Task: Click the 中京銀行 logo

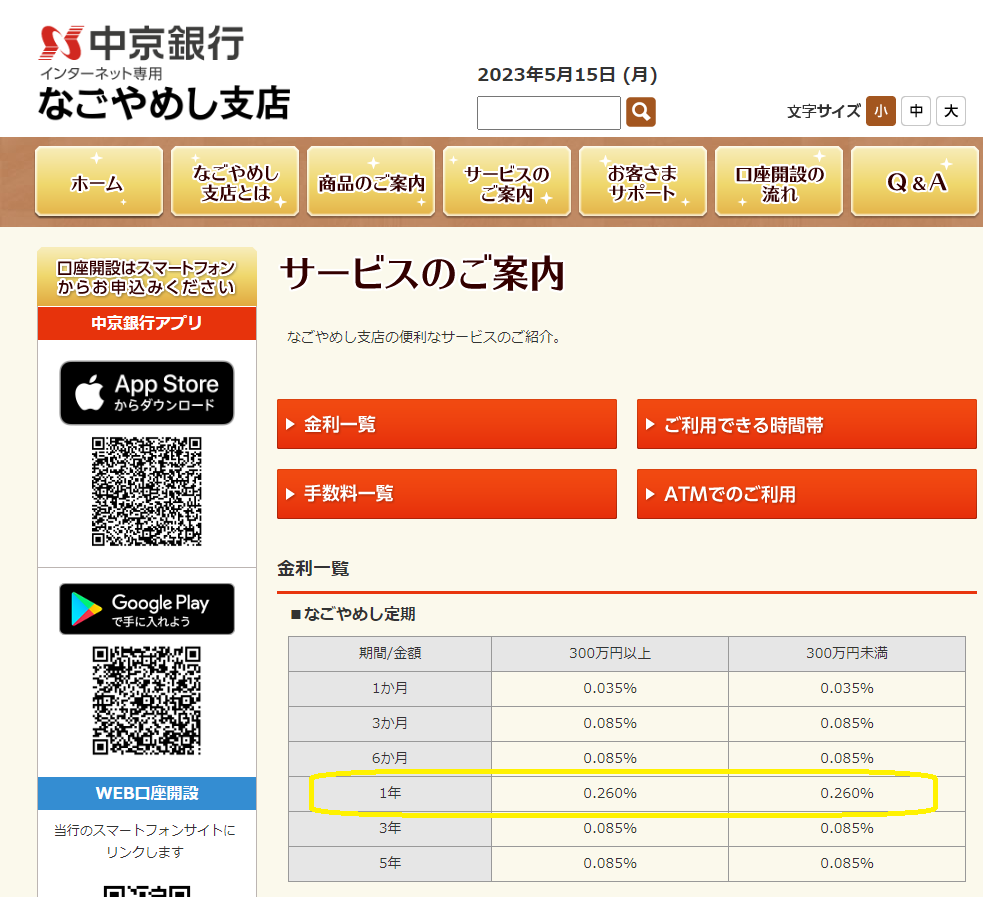Action: coord(141,43)
